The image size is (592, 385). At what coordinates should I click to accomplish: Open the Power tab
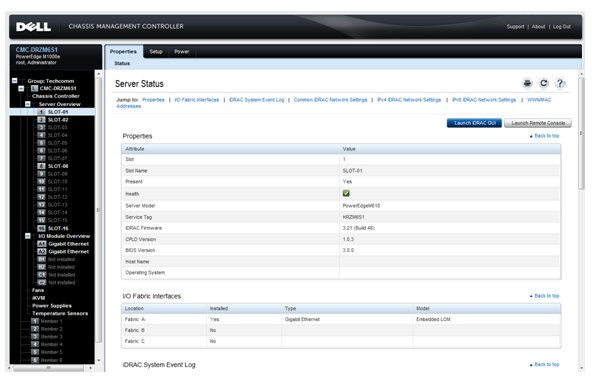point(182,52)
